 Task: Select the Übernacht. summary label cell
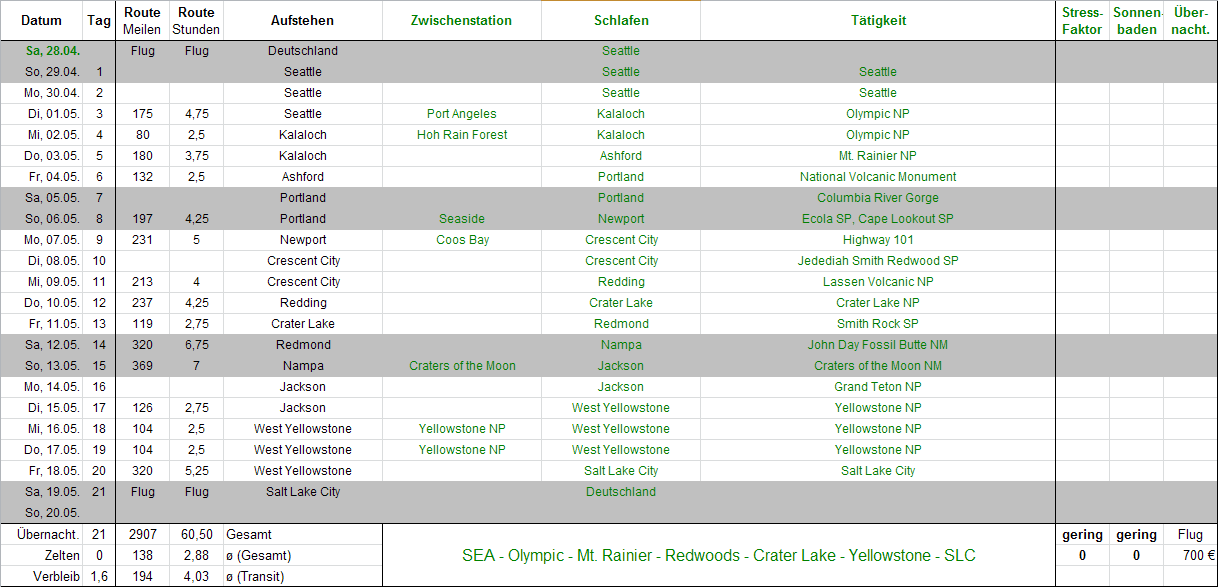tap(42, 535)
